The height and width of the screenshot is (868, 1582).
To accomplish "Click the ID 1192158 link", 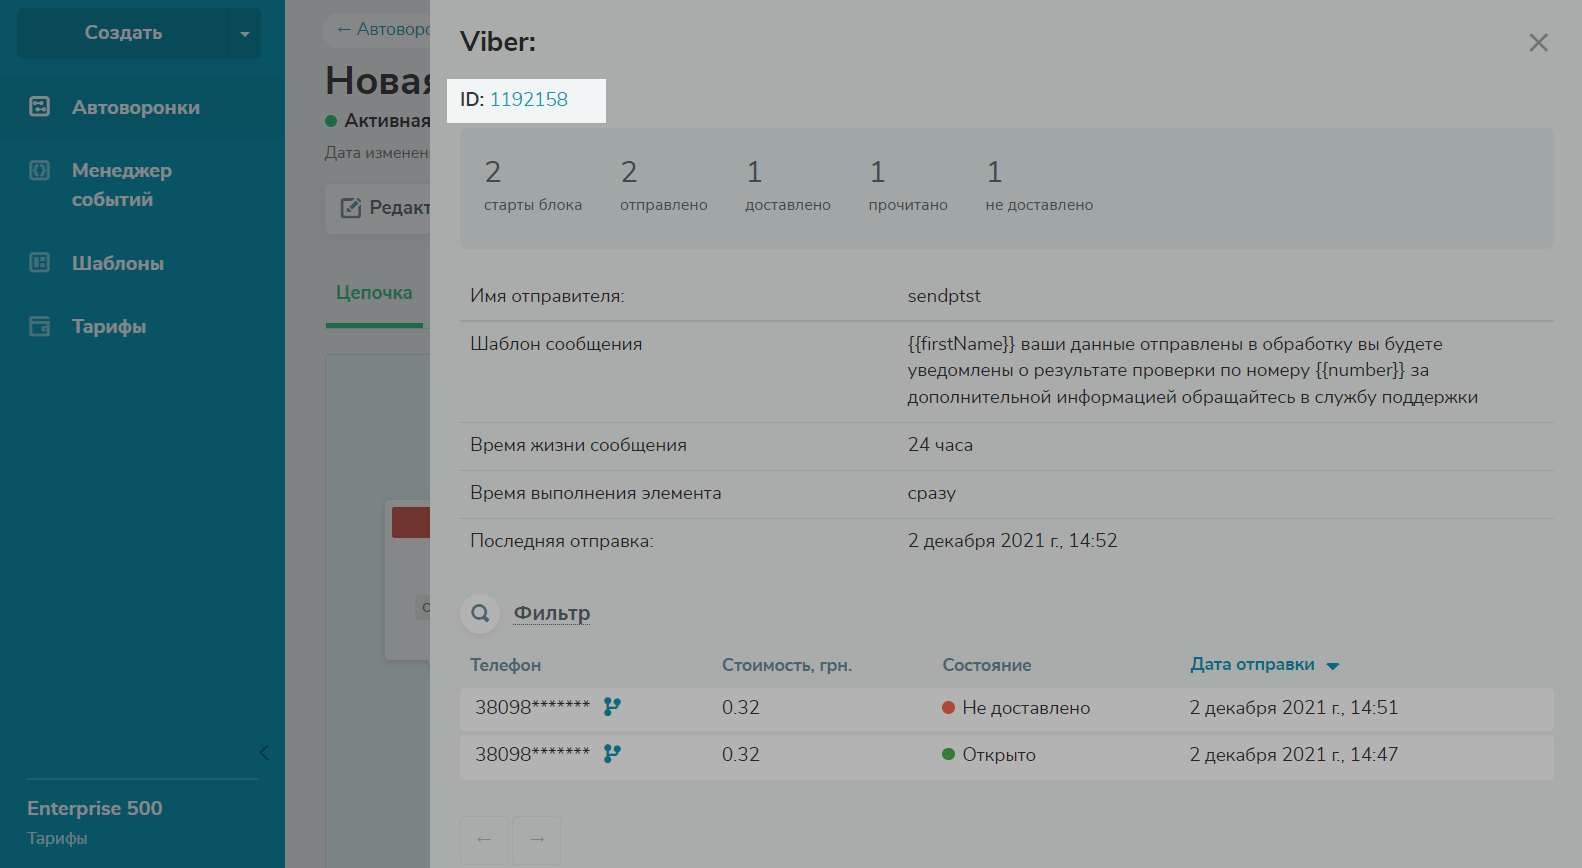I will click(528, 100).
